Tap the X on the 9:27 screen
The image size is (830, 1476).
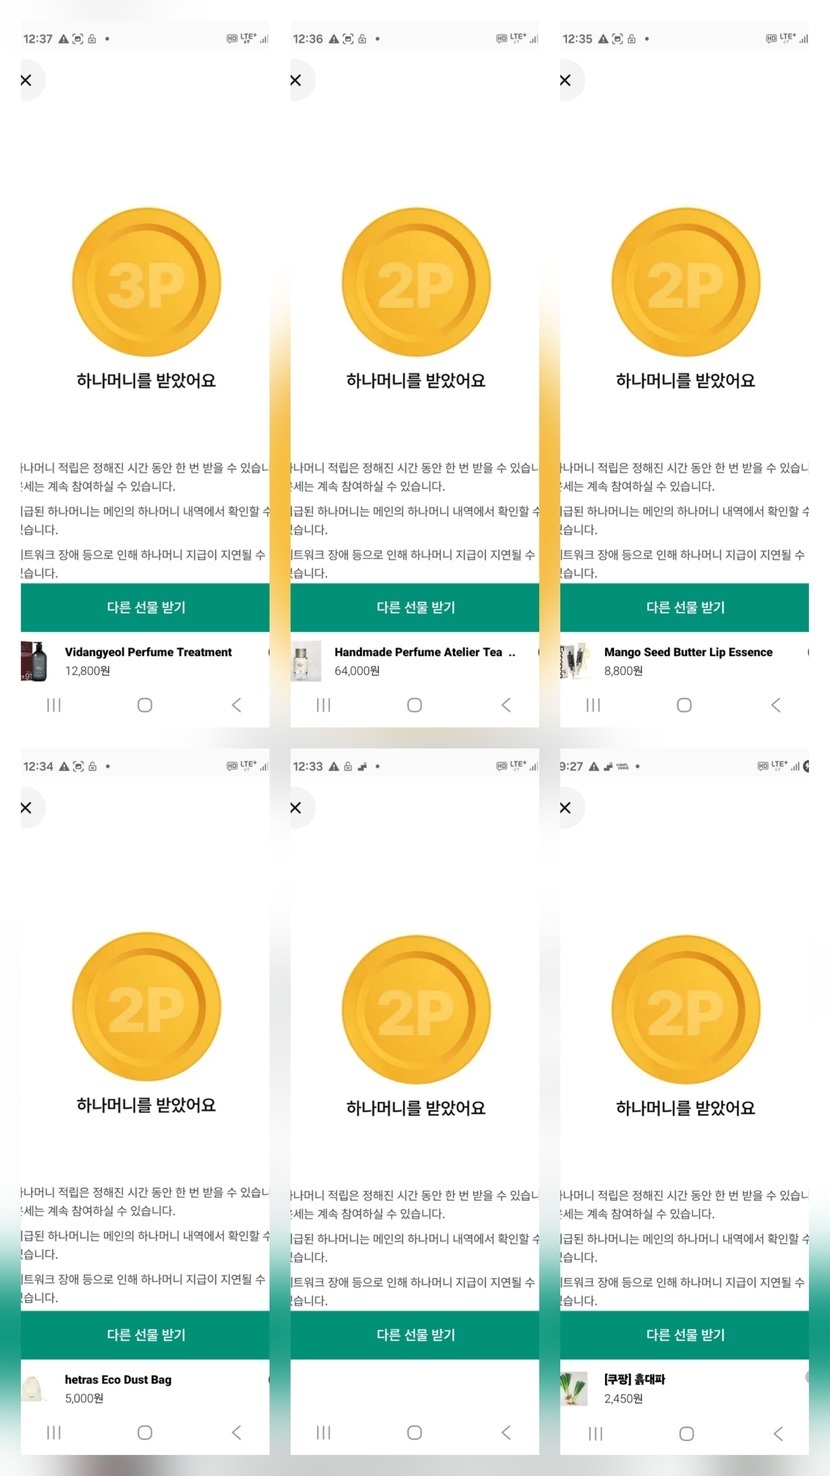(565, 807)
